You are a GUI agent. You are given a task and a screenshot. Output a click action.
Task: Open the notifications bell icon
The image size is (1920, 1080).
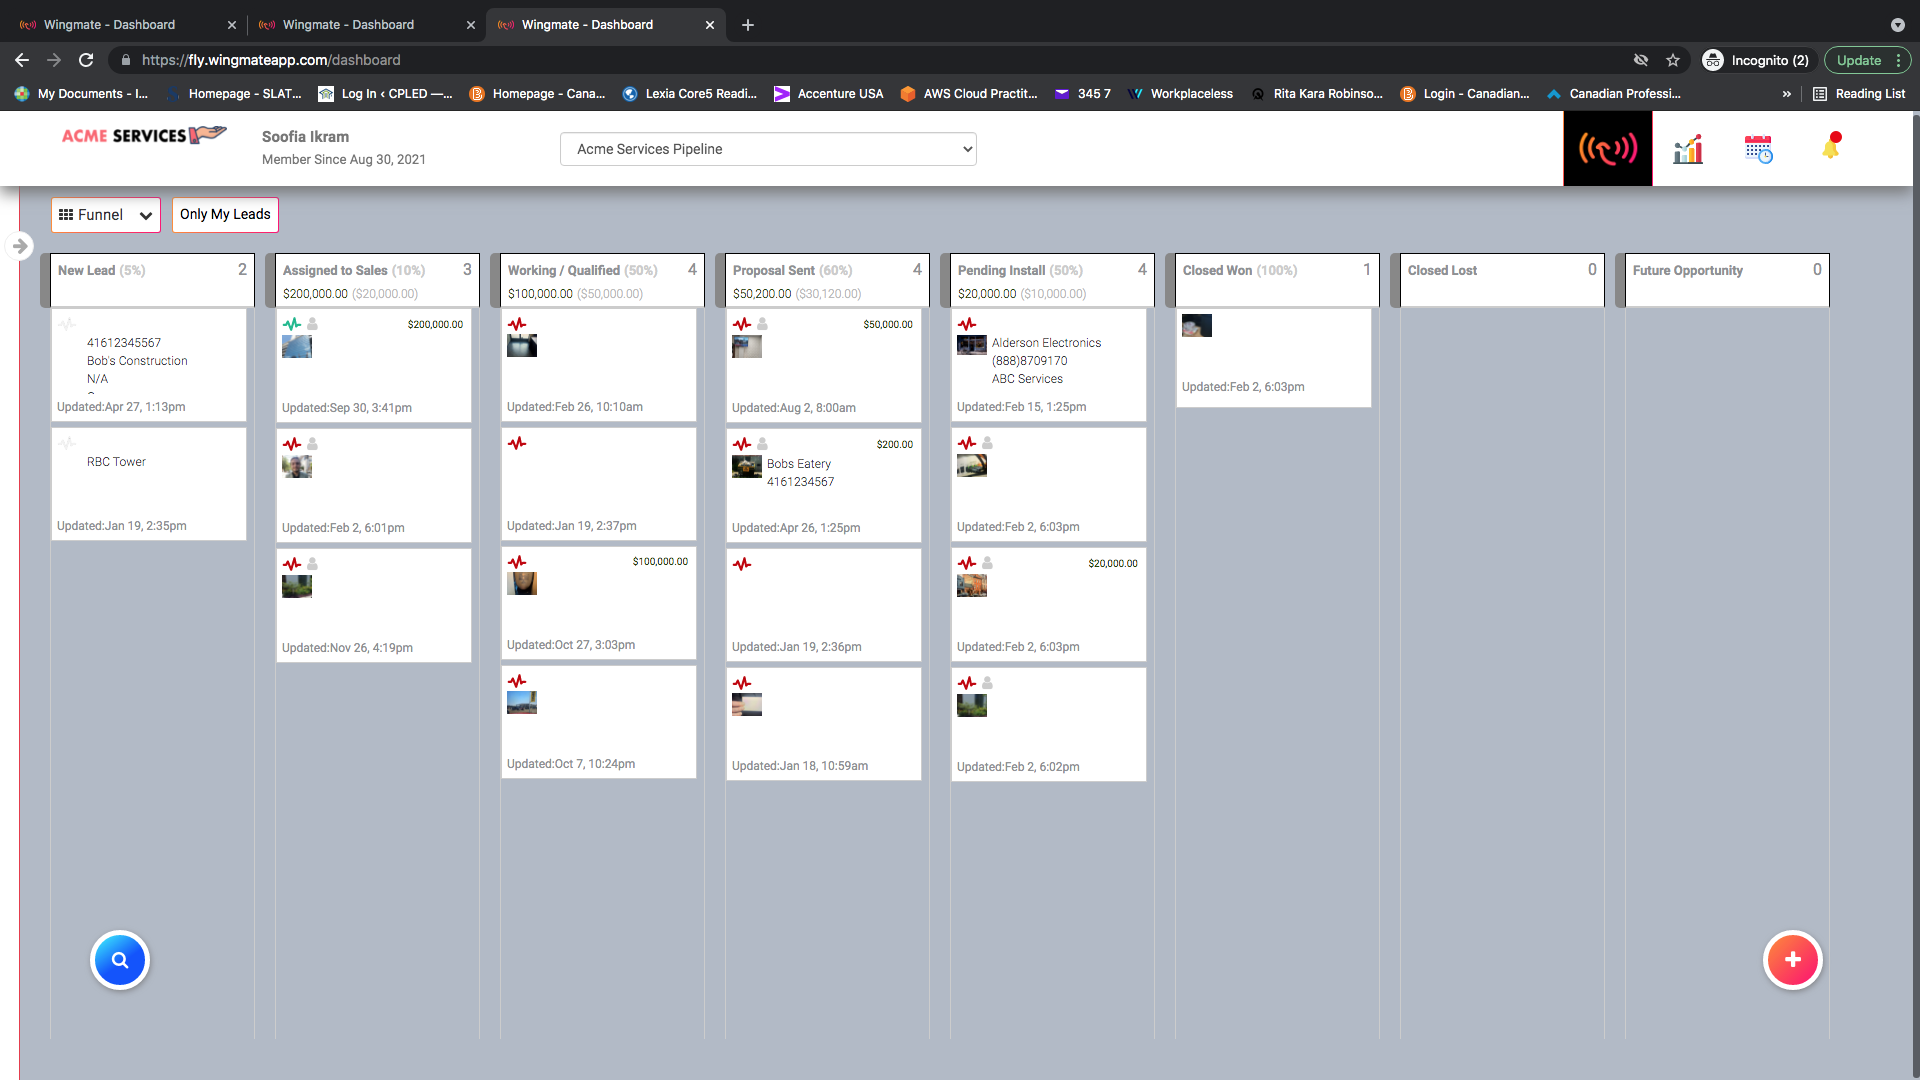(1831, 146)
